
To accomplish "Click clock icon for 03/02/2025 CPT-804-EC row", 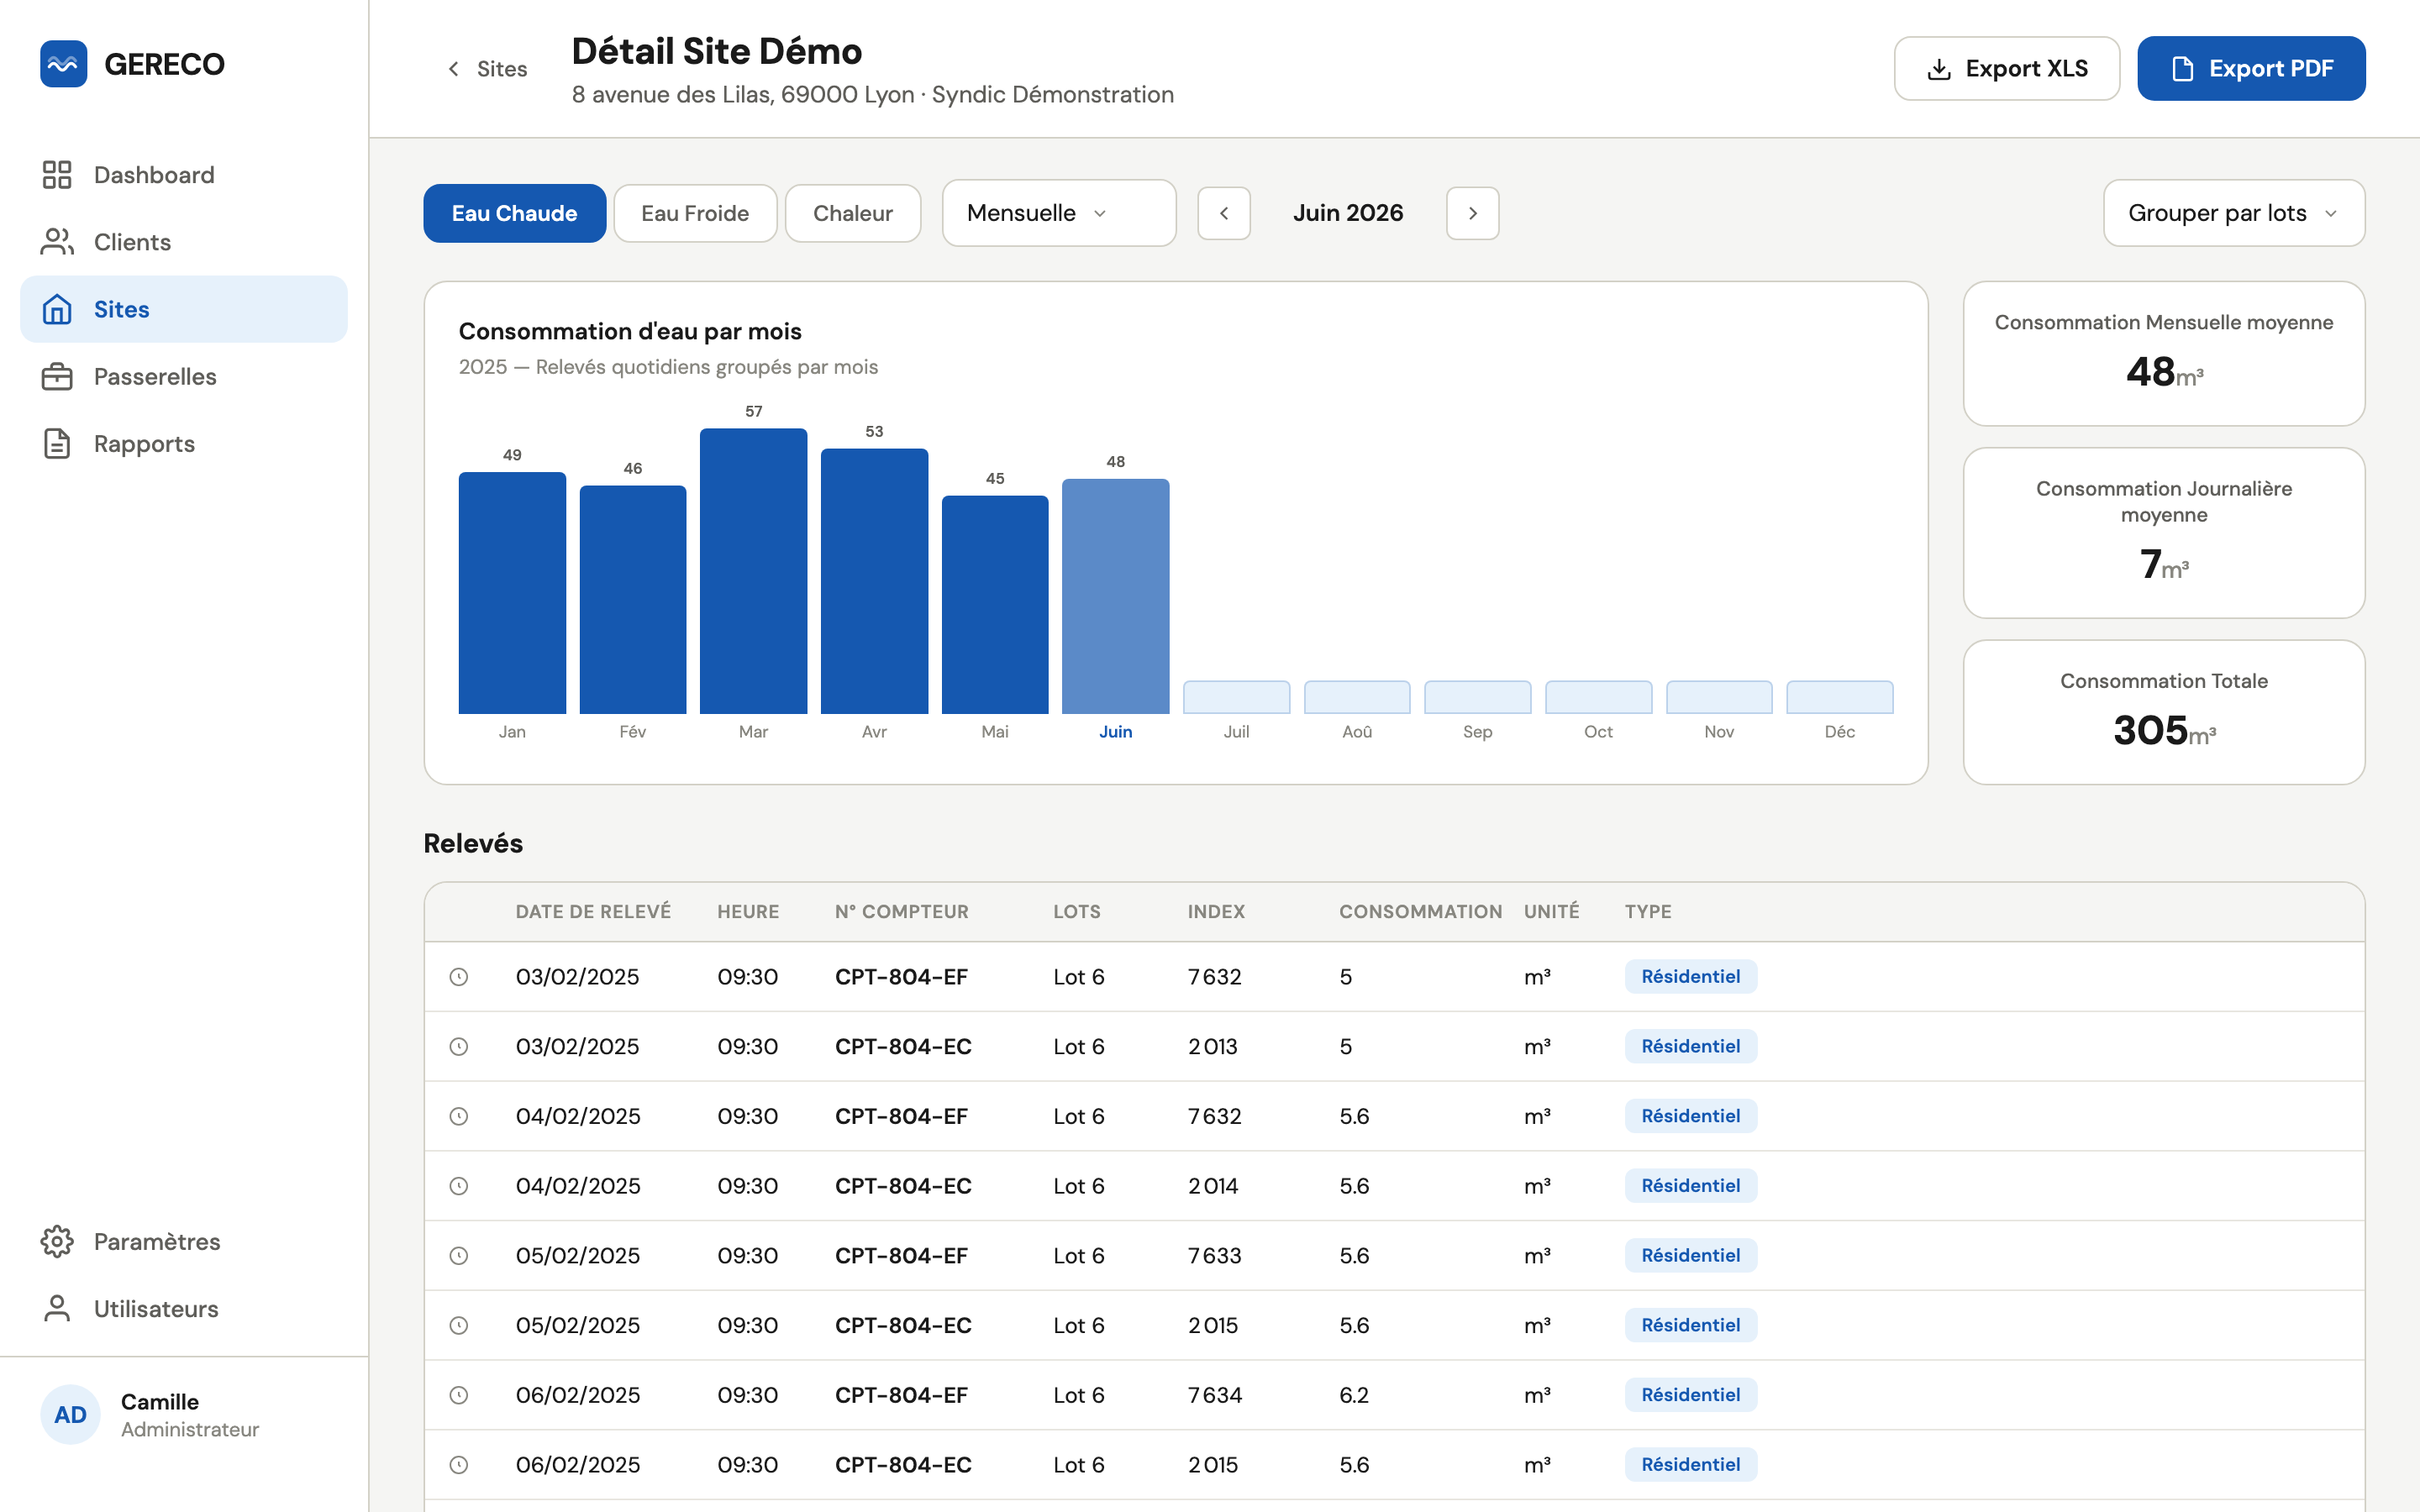I will [459, 1046].
